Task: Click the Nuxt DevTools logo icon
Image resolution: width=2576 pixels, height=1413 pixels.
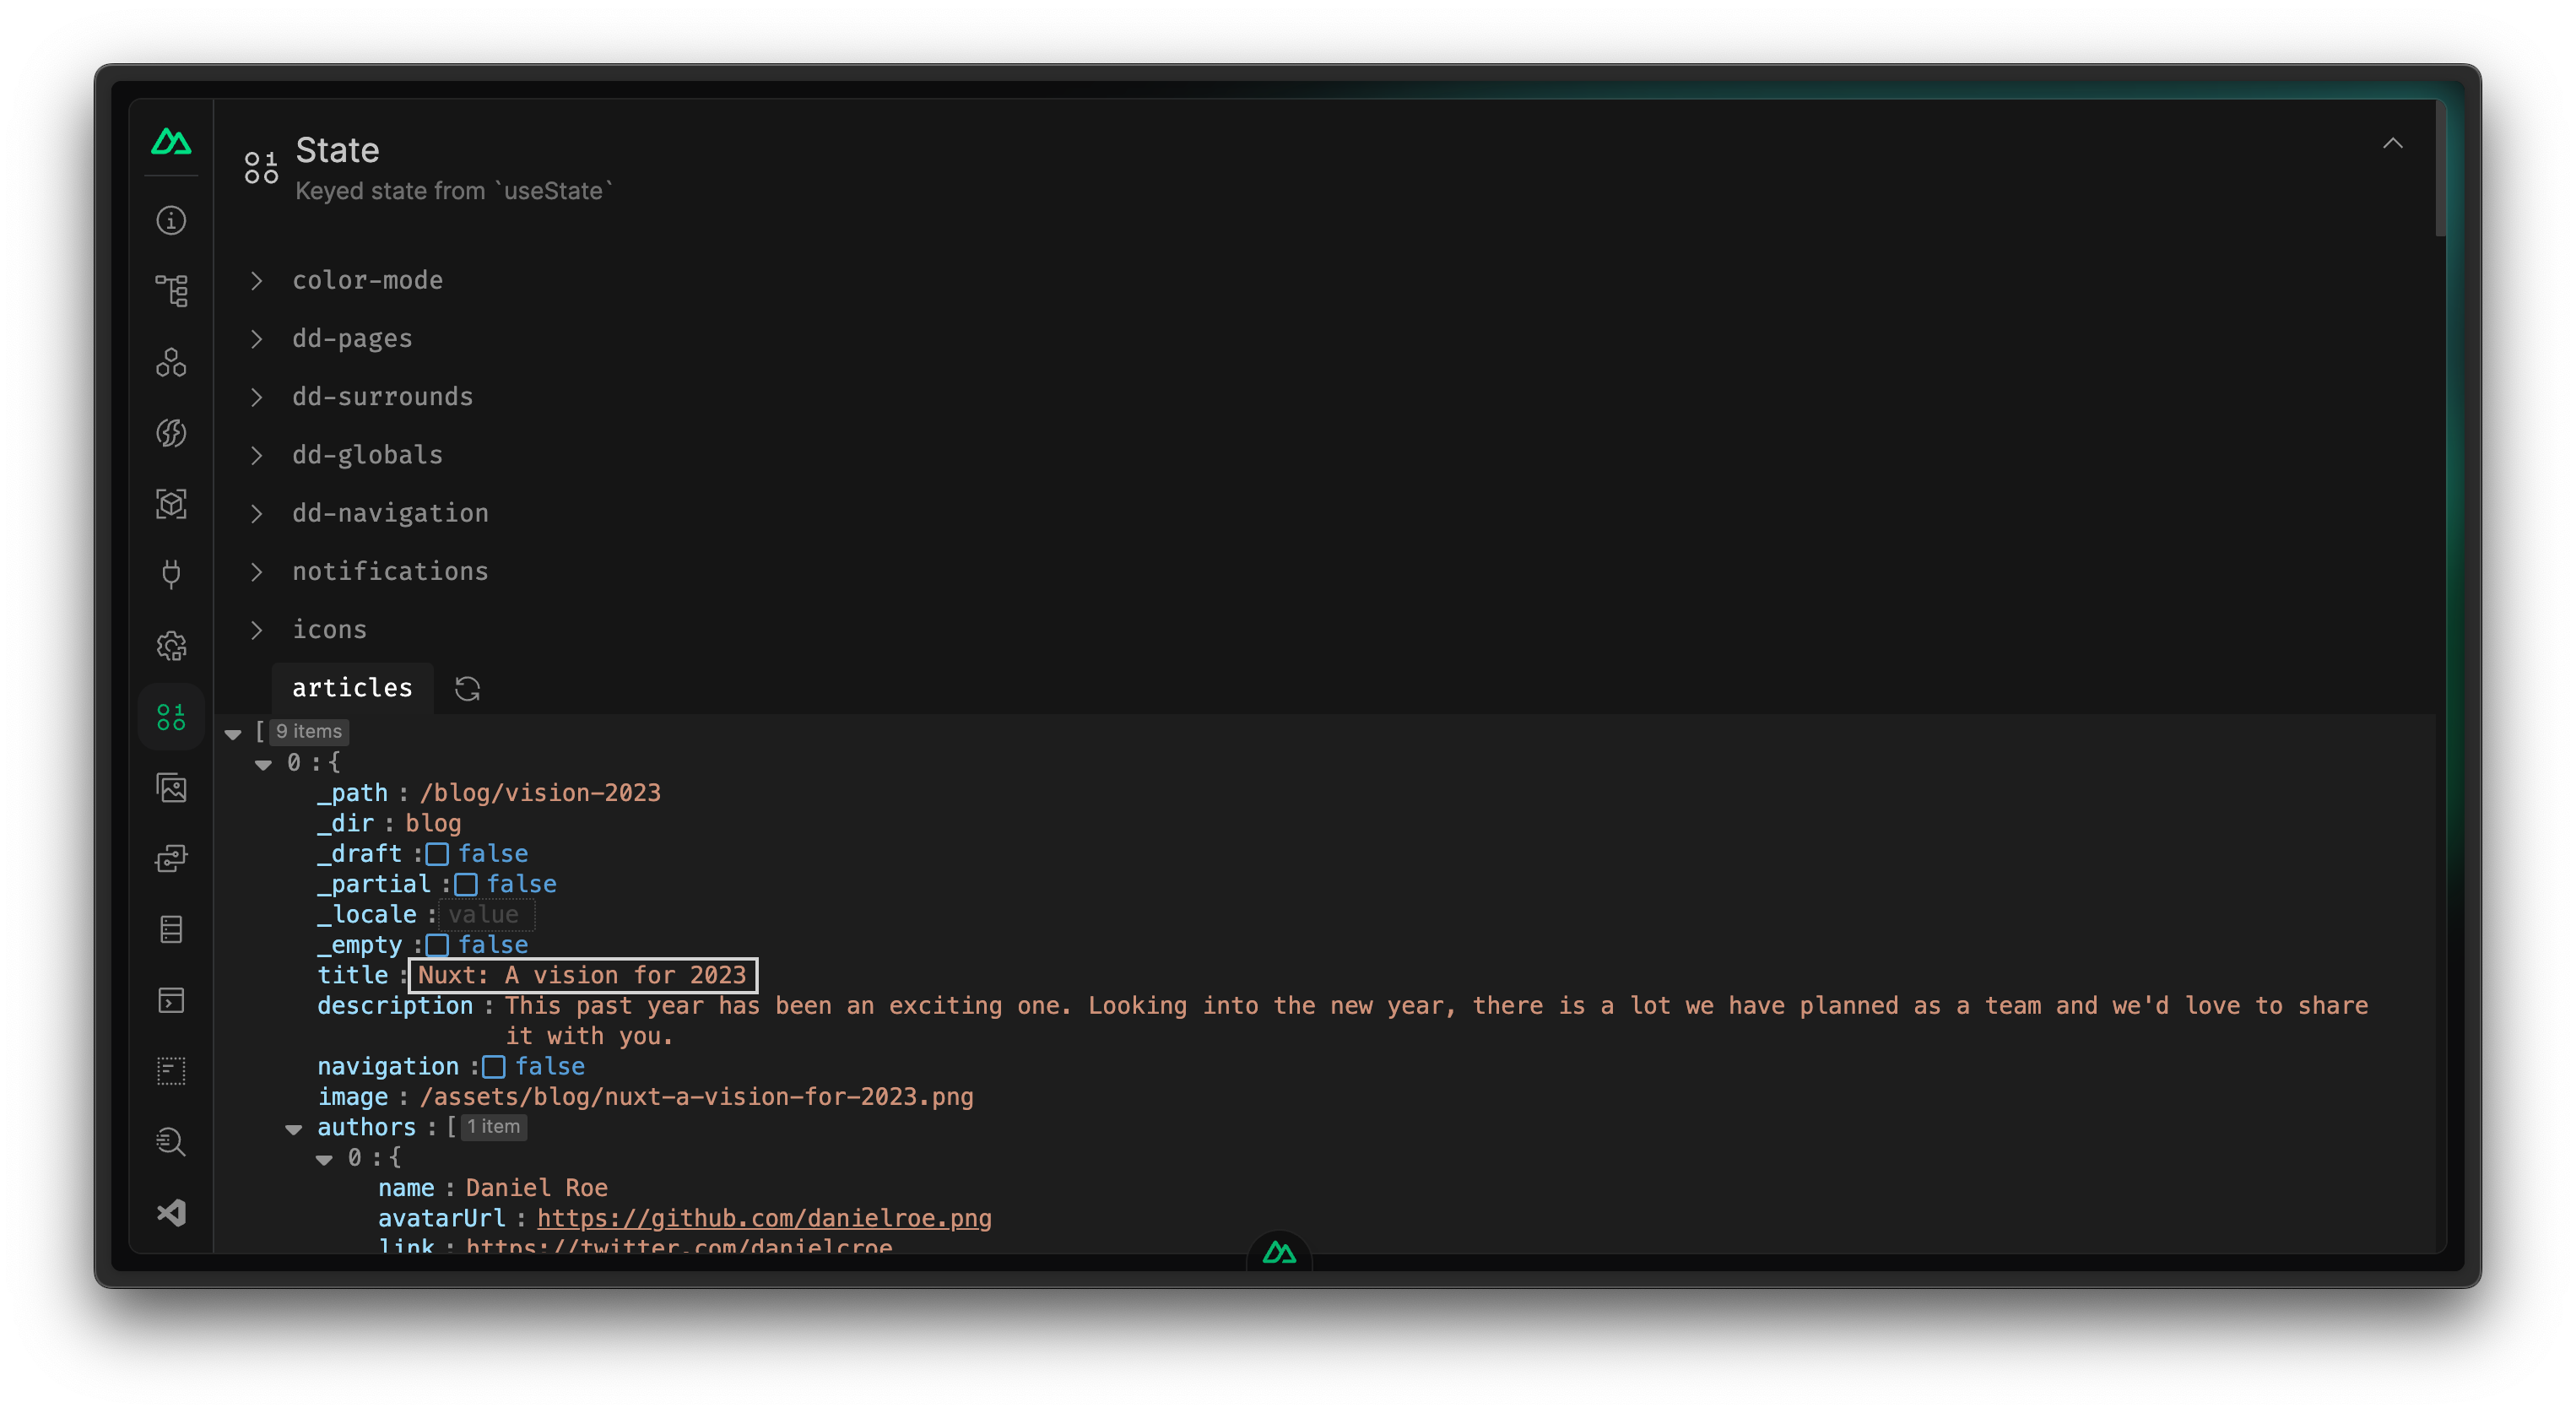Action: tap(172, 144)
